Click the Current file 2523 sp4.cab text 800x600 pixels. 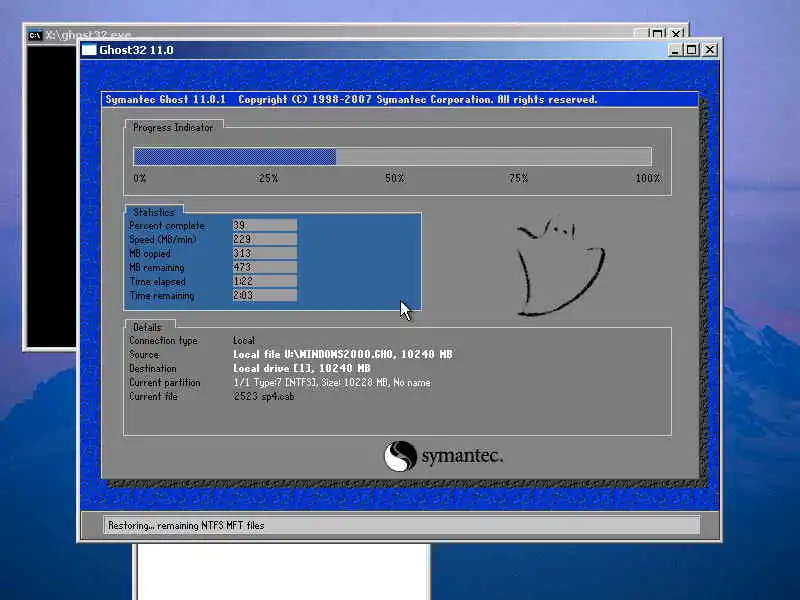click(x=264, y=396)
